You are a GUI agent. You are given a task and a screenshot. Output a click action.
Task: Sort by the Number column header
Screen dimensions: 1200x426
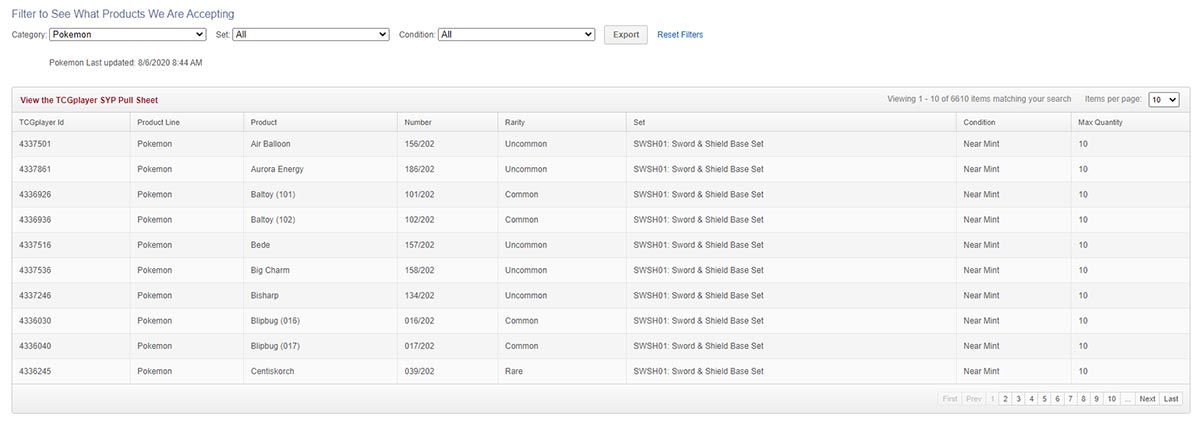(x=447, y=122)
